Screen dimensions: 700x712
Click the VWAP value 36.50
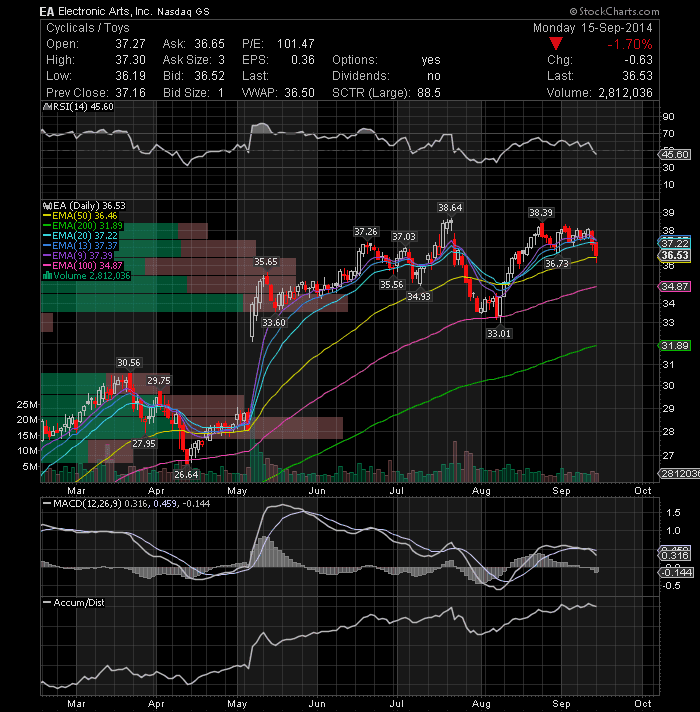[299, 93]
